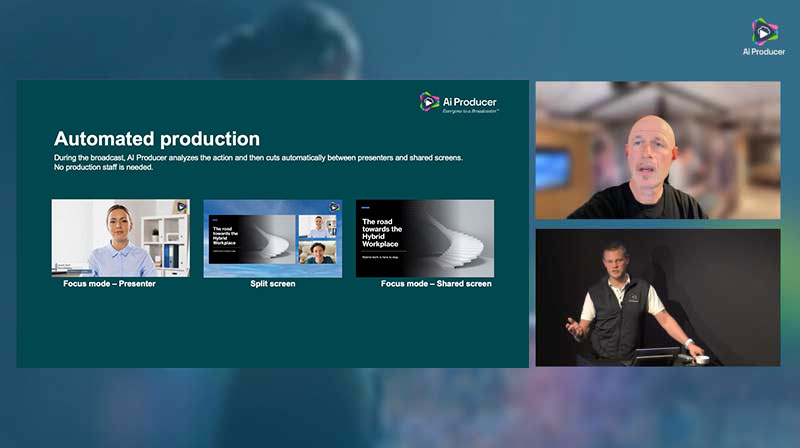Click the 'Ai Producer' text under top-right logo

[764, 52]
